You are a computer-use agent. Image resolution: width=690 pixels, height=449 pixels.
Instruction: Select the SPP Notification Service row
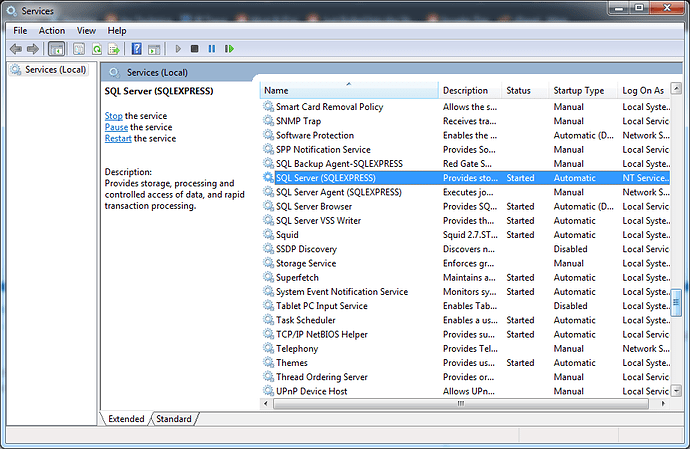pyautogui.click(x=466, y=150)
